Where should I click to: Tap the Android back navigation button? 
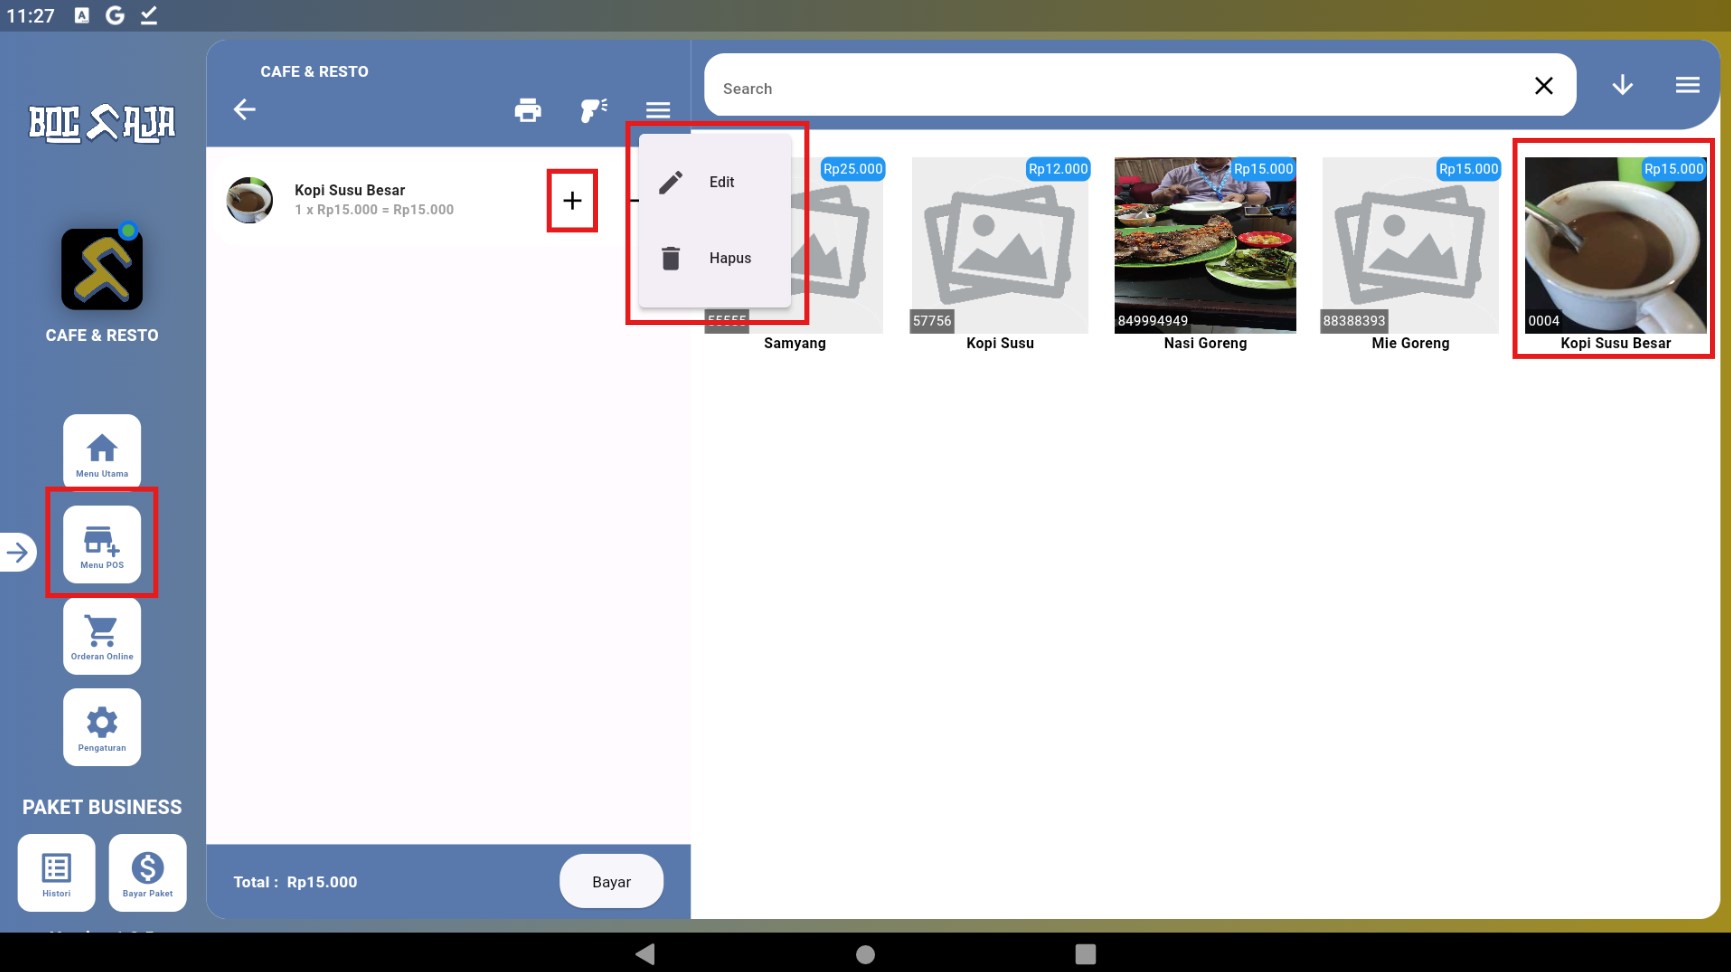click(x=645, y=954)
